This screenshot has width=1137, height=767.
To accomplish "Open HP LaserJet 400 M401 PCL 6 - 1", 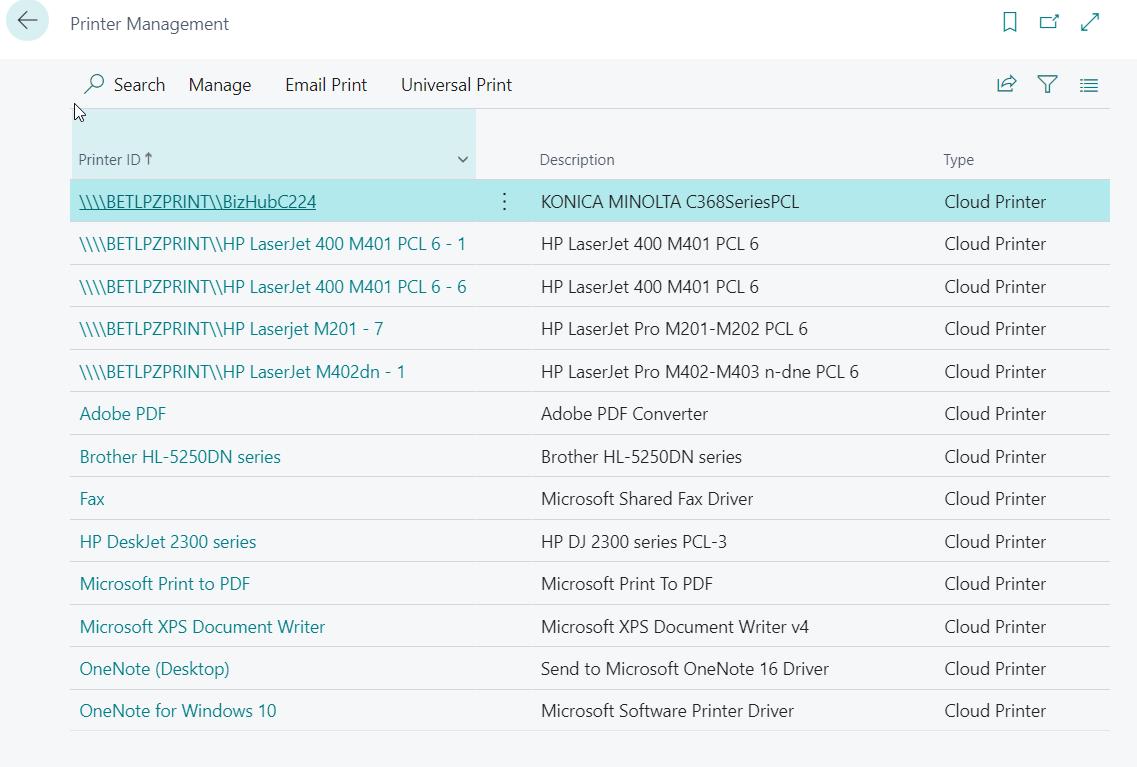I will point(273,244).
